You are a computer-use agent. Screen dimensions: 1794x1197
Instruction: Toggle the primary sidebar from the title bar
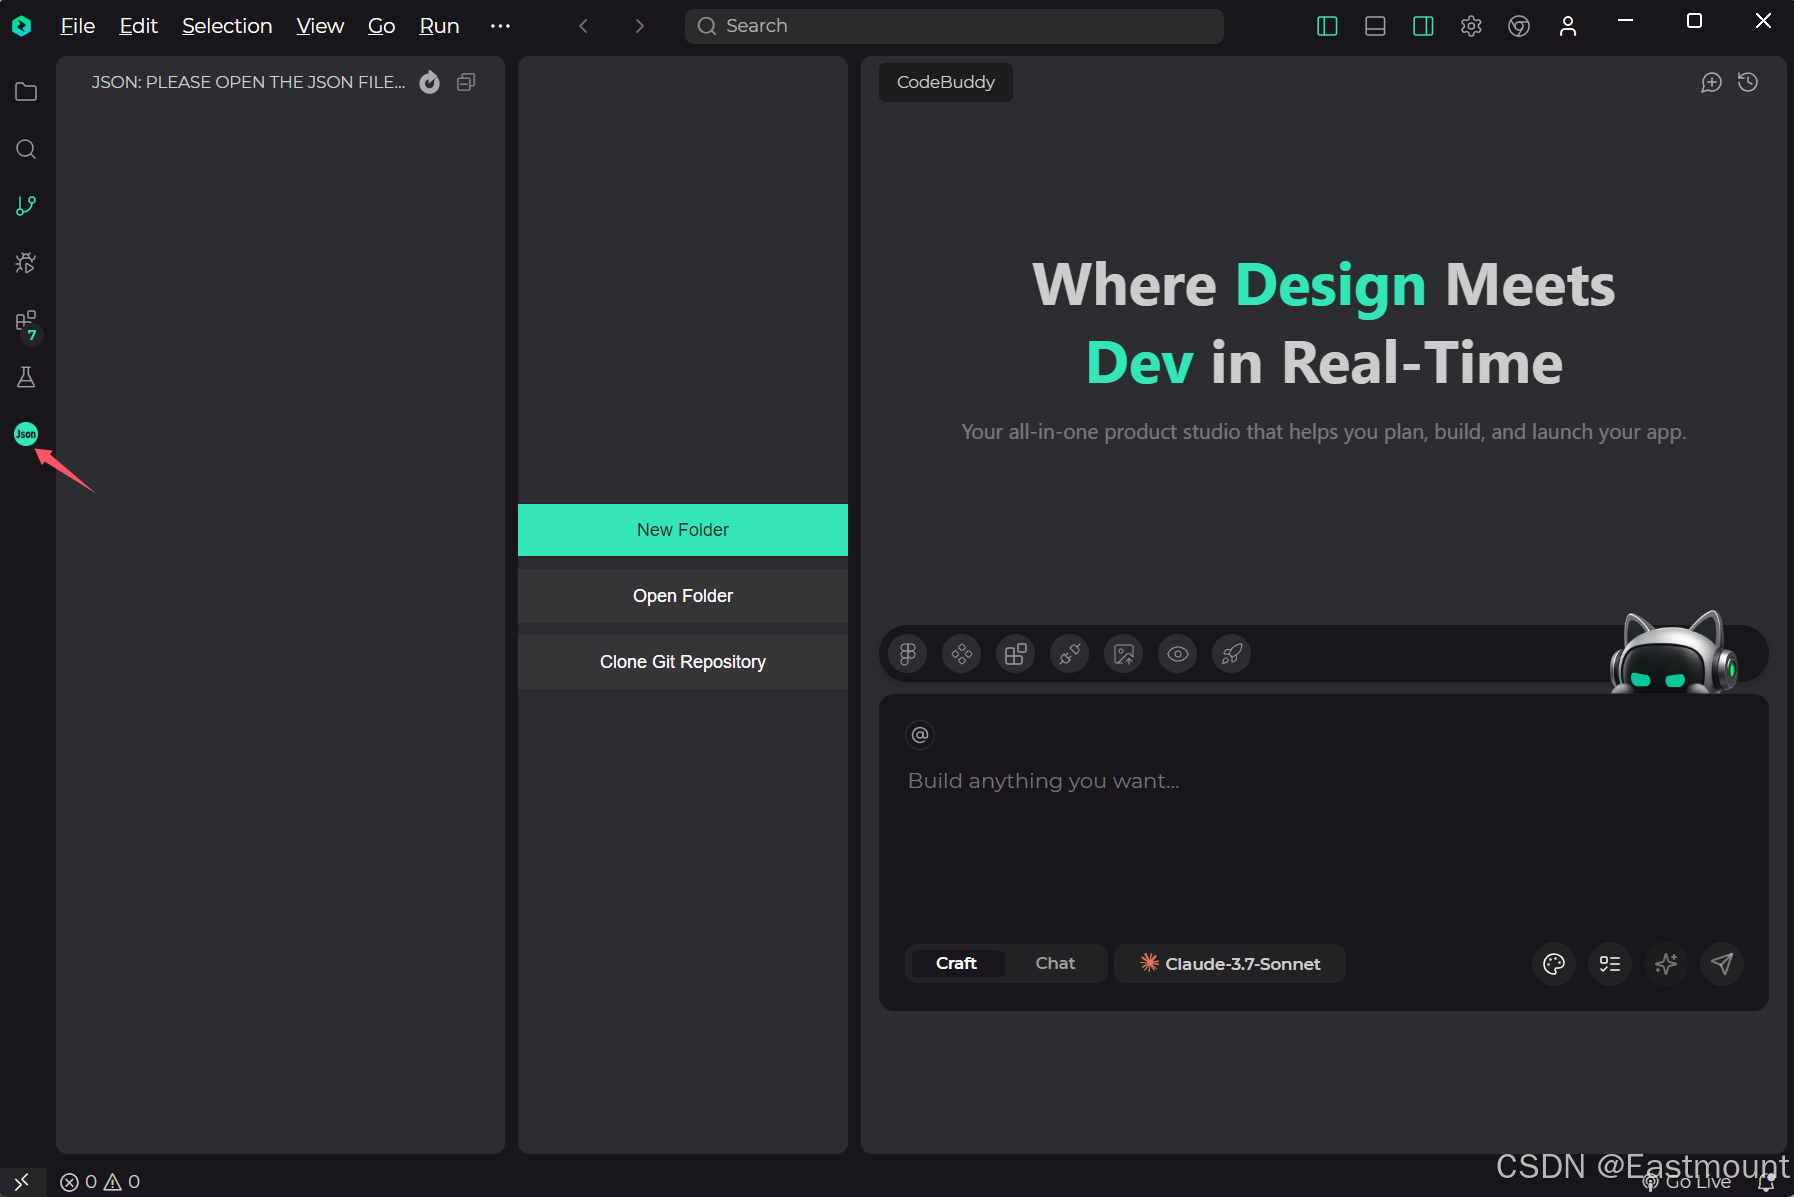(x=1327, y=26)
